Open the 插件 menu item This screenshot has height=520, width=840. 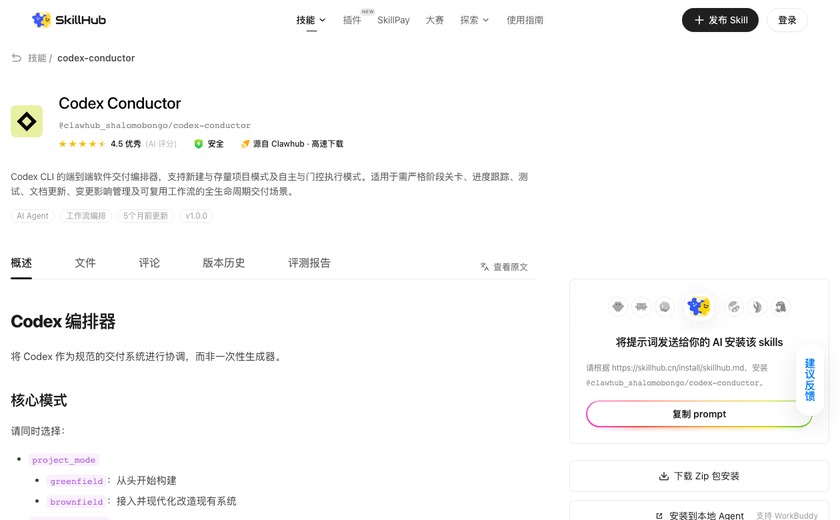[352, 20]
